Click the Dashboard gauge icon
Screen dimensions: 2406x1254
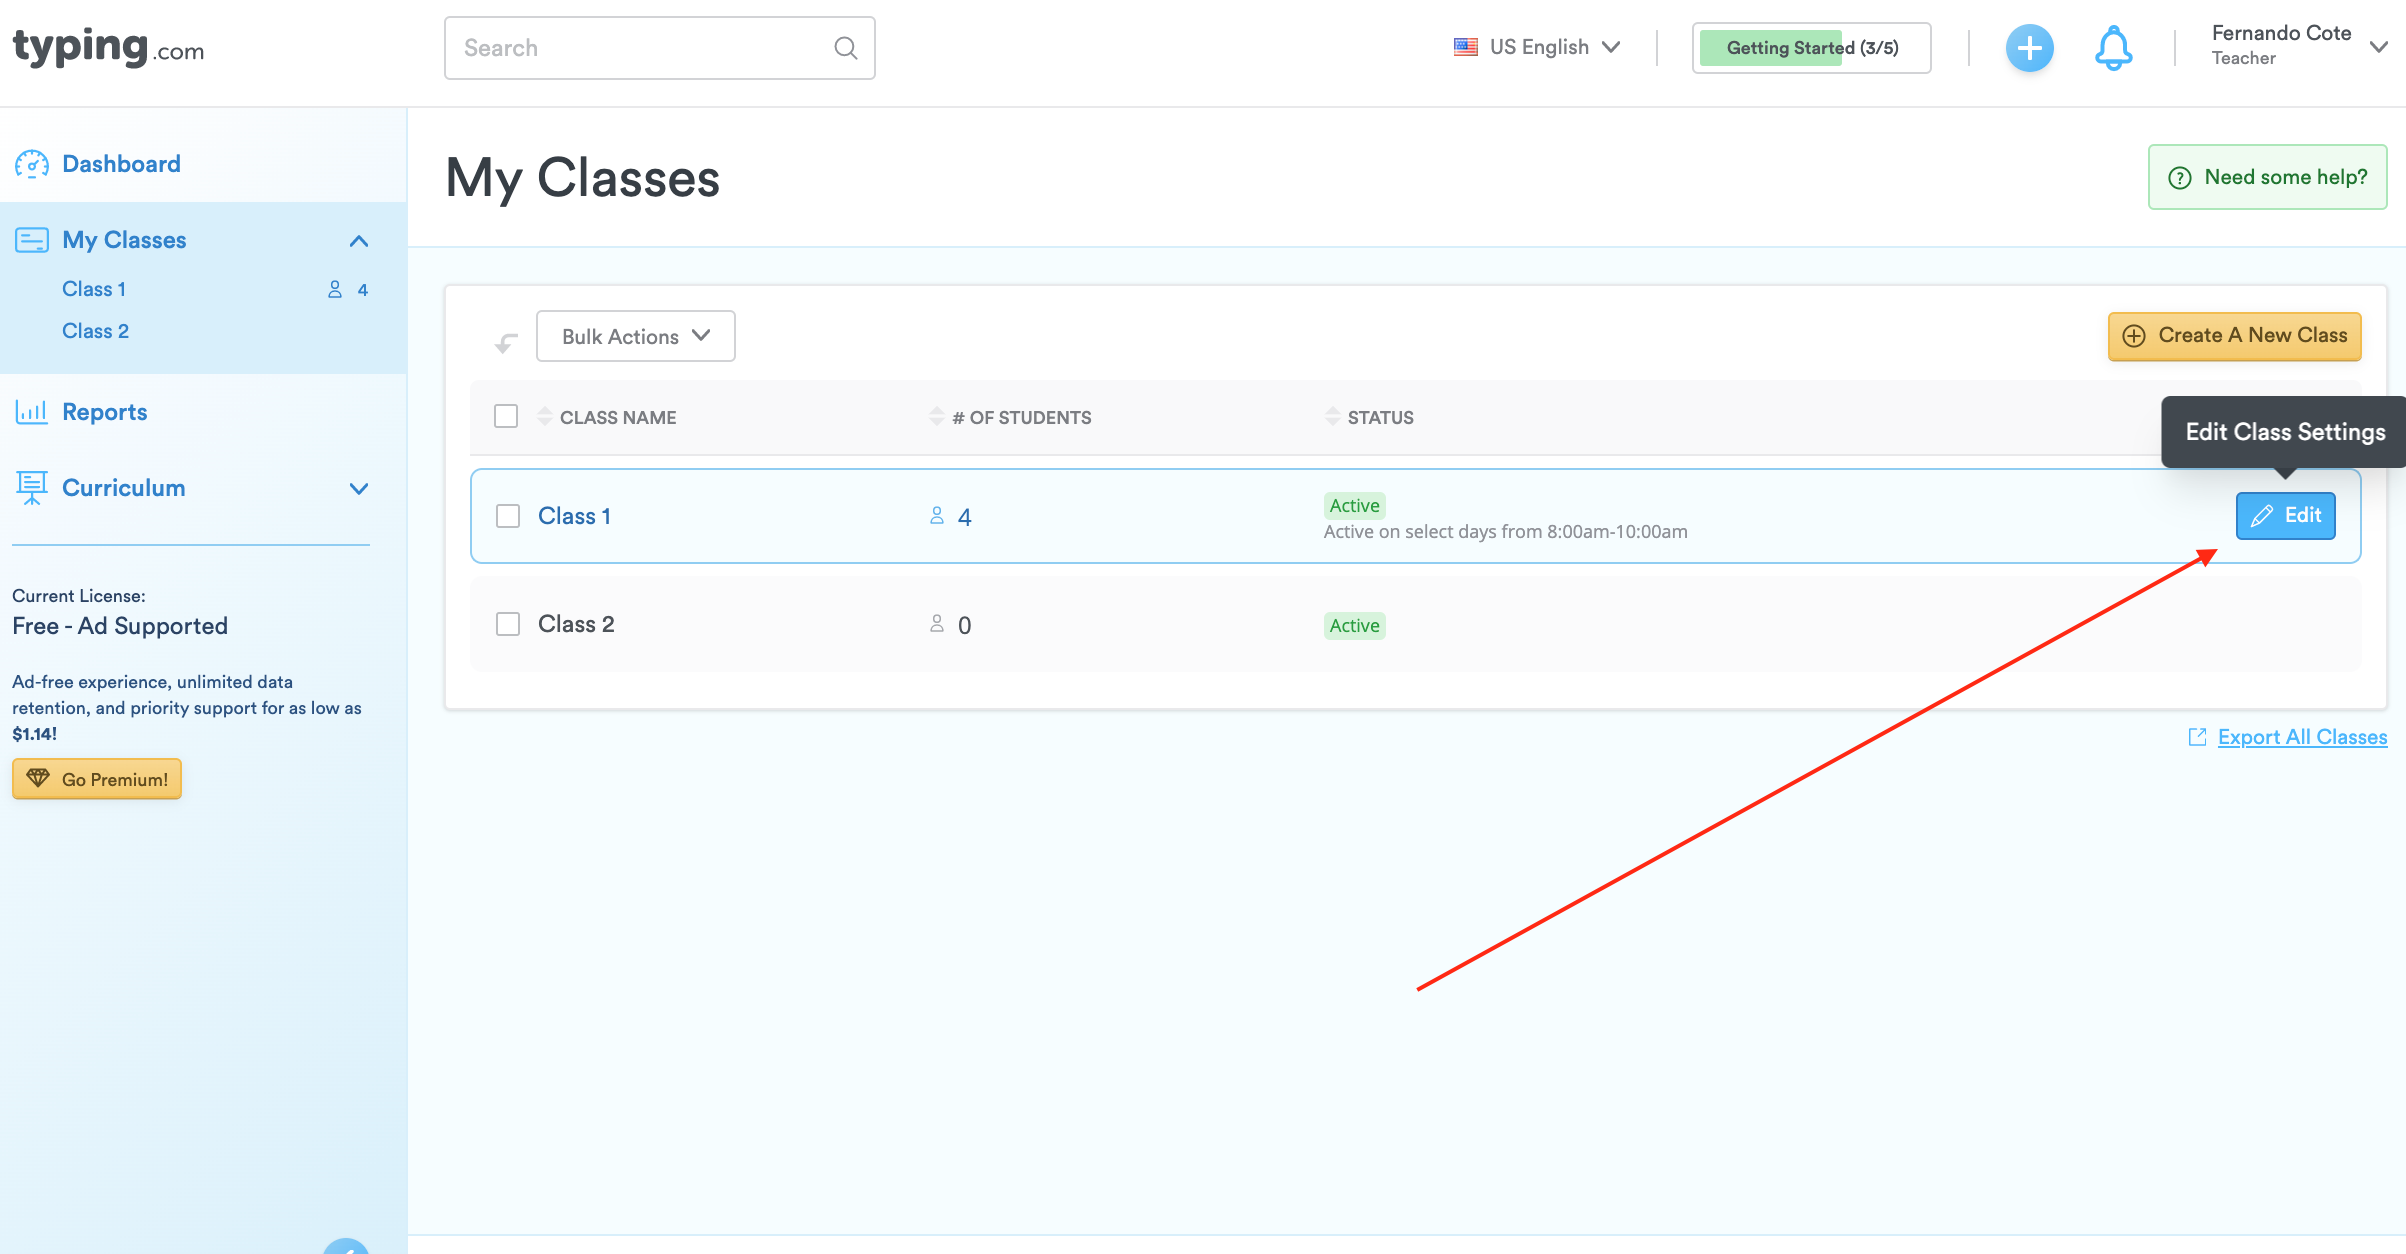(x=32, y=164)
